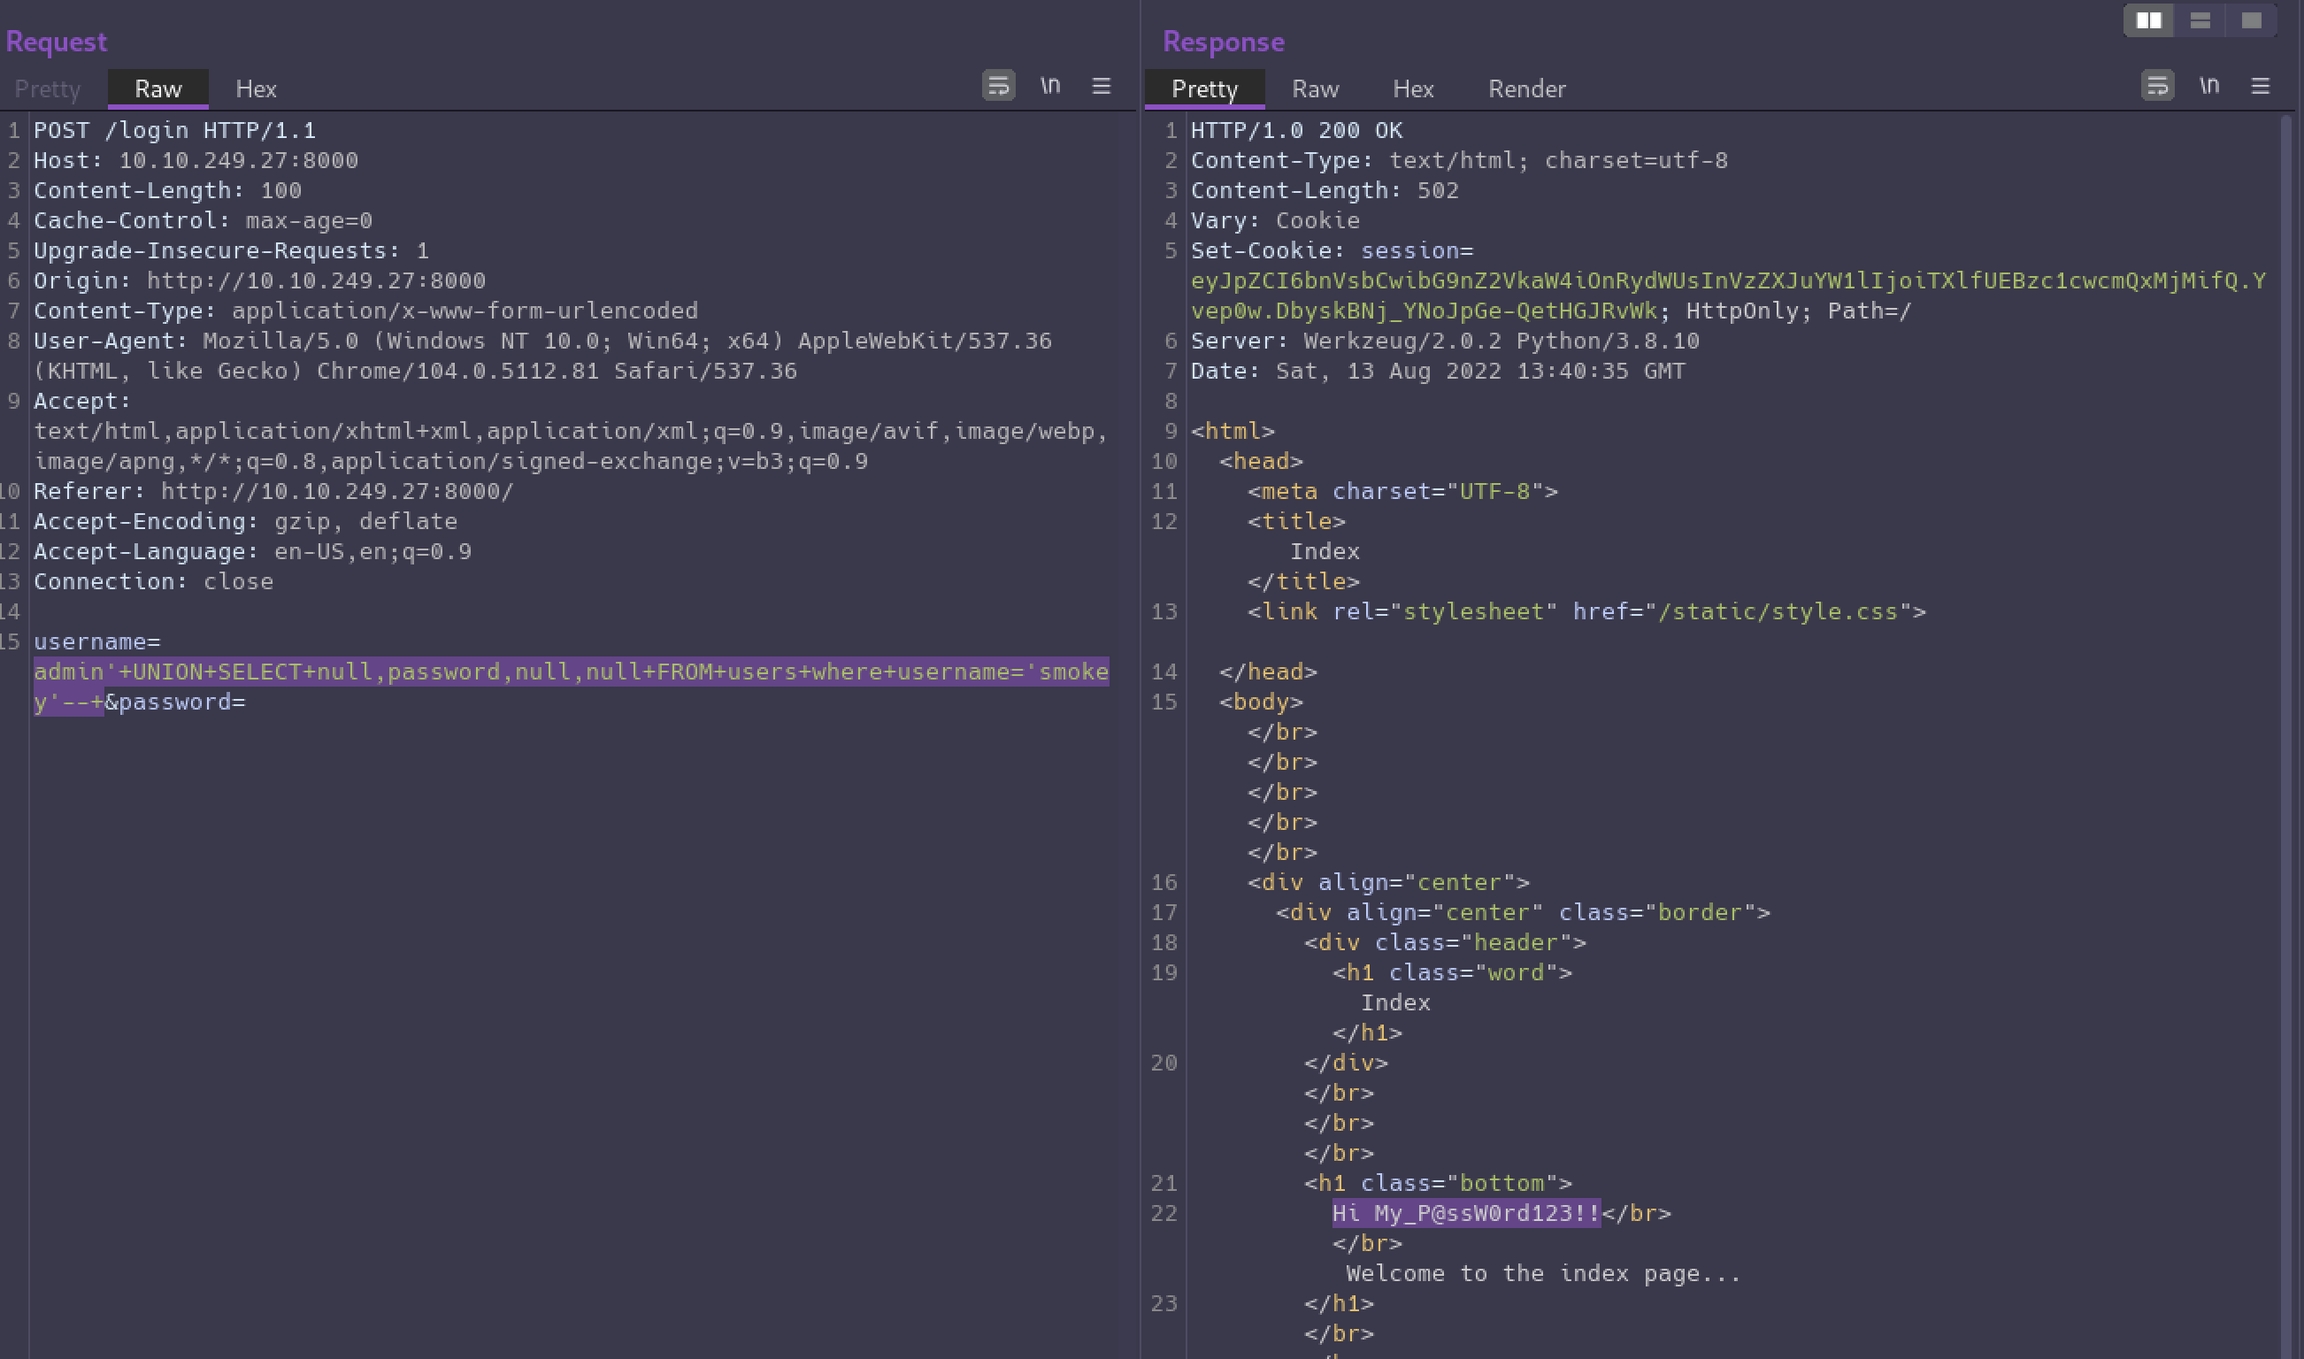Open Render tab in Response panel
2304x1359 pixels.
(1527, 89)
